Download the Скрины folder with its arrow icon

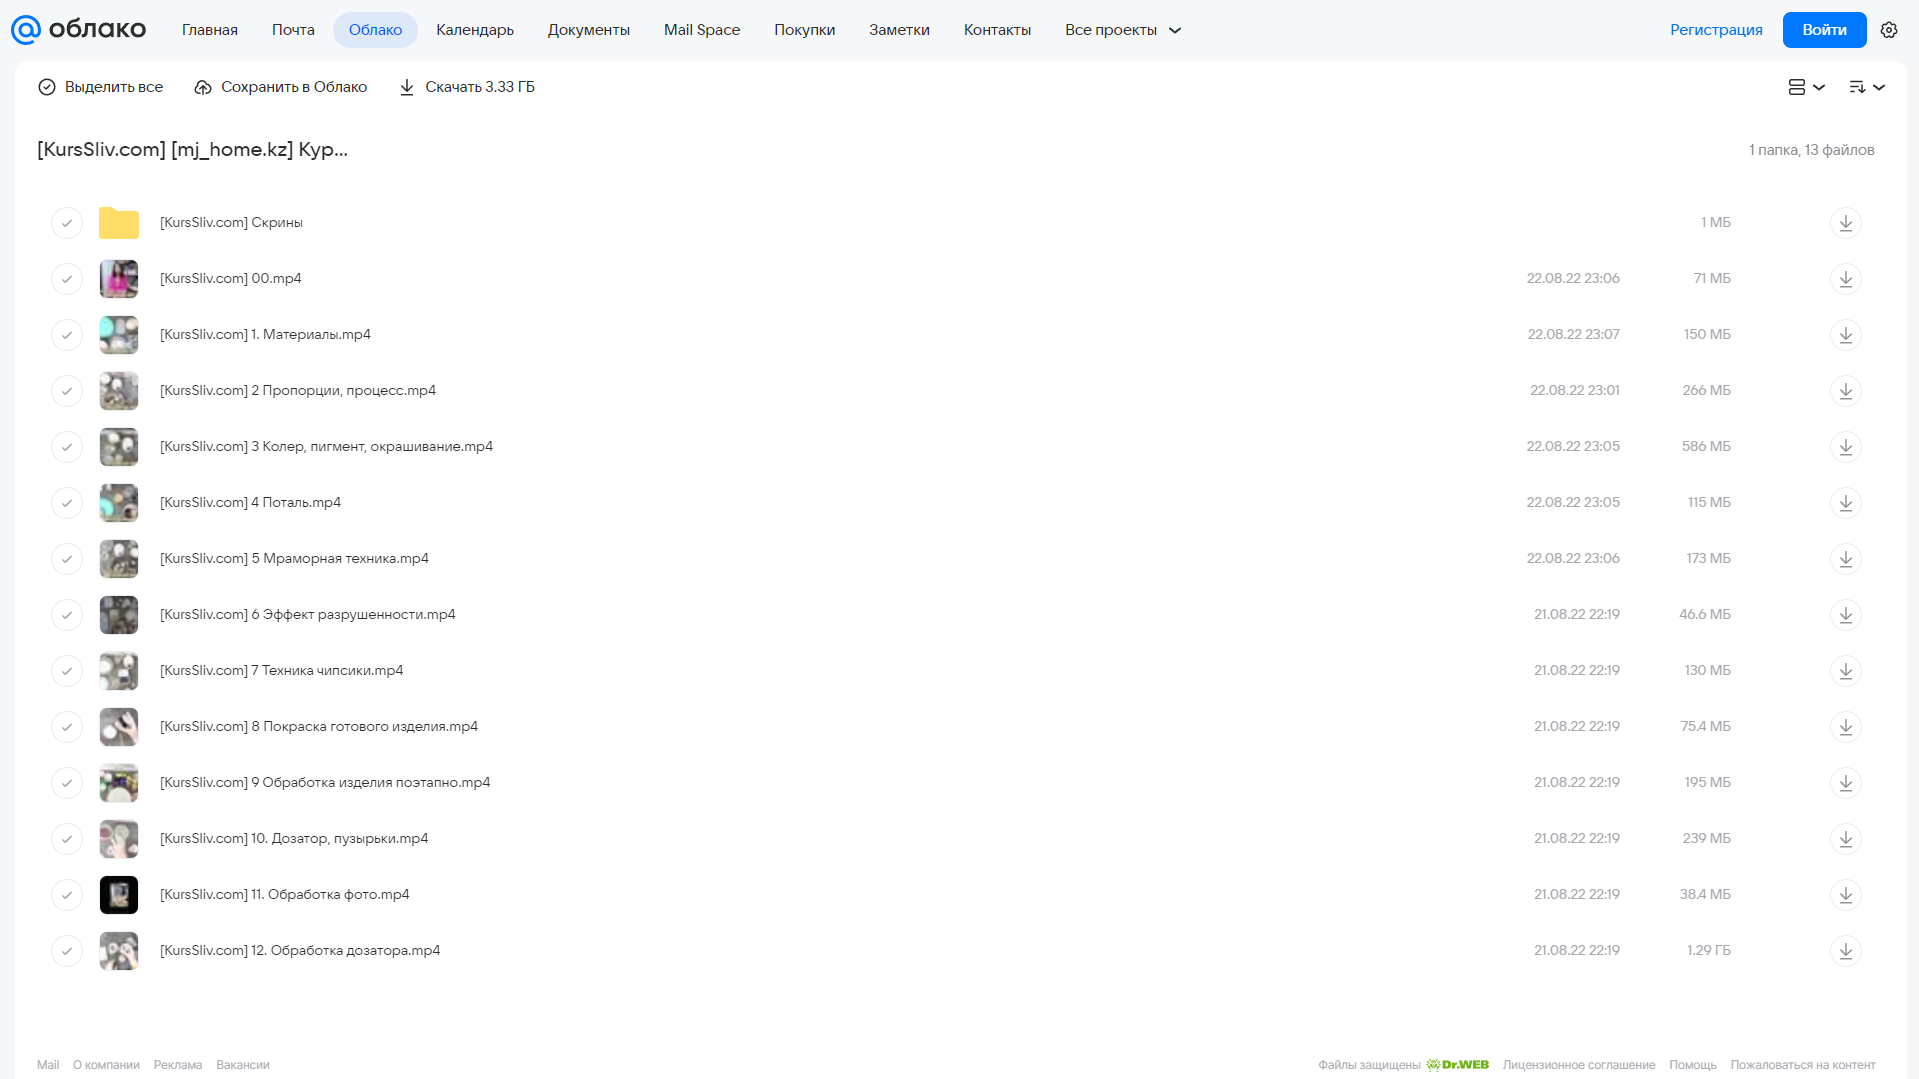pos(1845,223)
